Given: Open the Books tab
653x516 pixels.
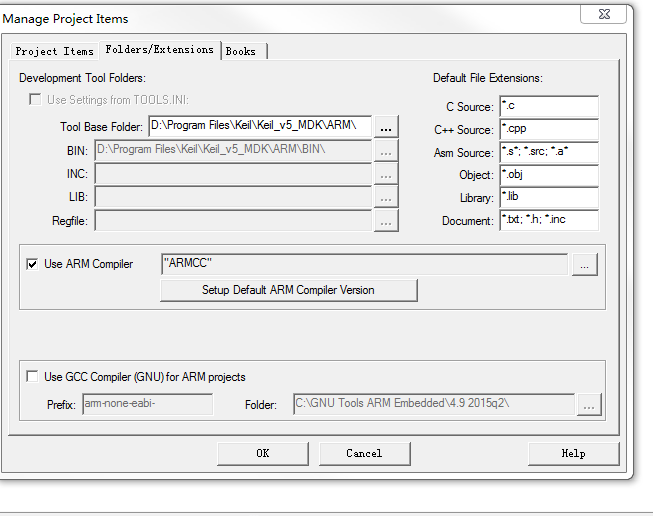Looking at the screenshot, I should click(241, 51).
